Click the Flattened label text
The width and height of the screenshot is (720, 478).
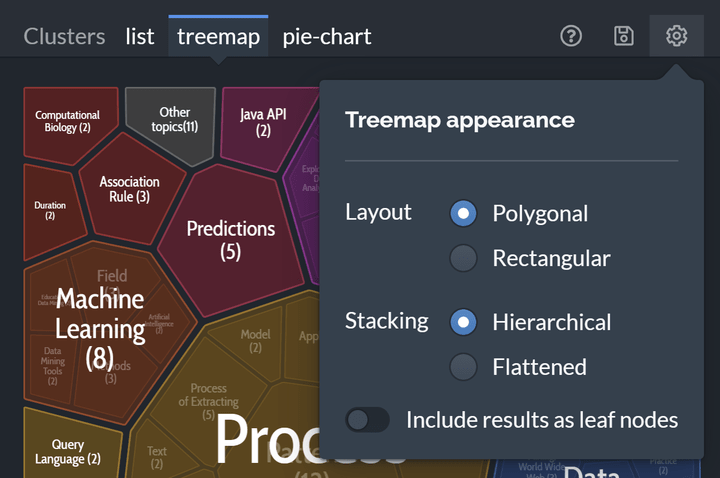click(540, 367)
